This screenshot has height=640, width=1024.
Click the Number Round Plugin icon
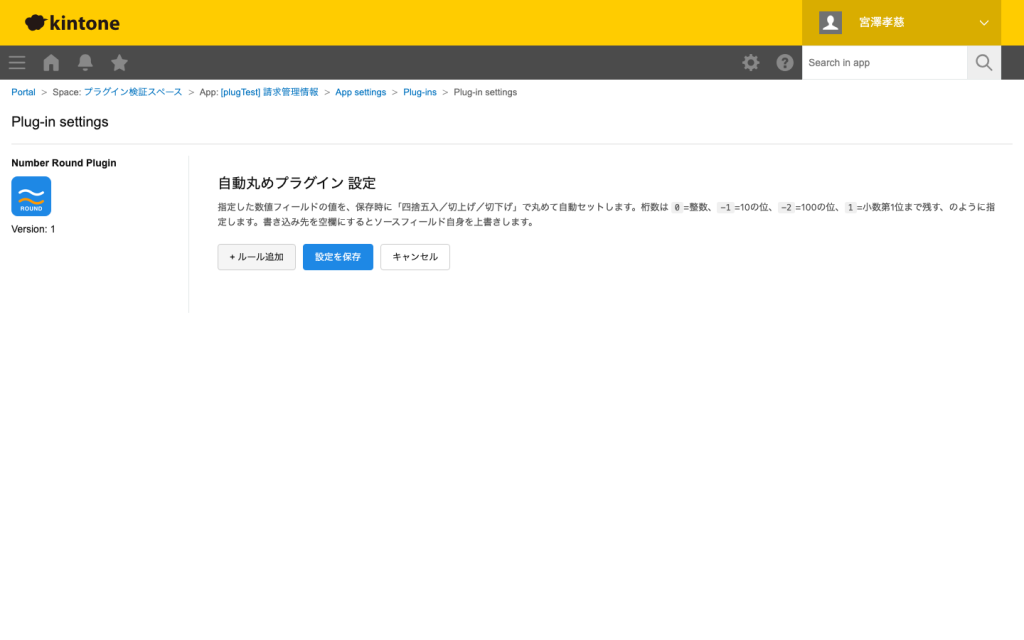click(x=31, y=196)
